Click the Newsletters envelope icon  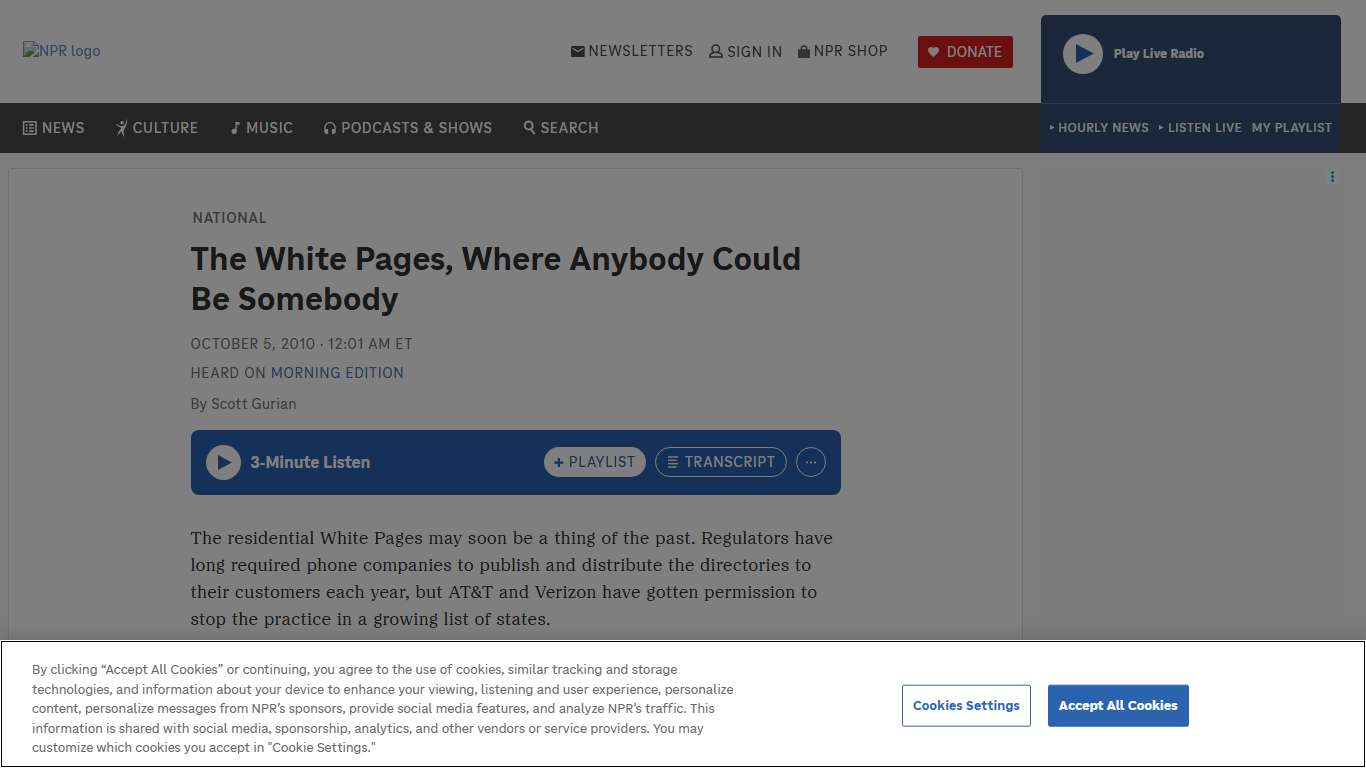click(x=577, y=51)
